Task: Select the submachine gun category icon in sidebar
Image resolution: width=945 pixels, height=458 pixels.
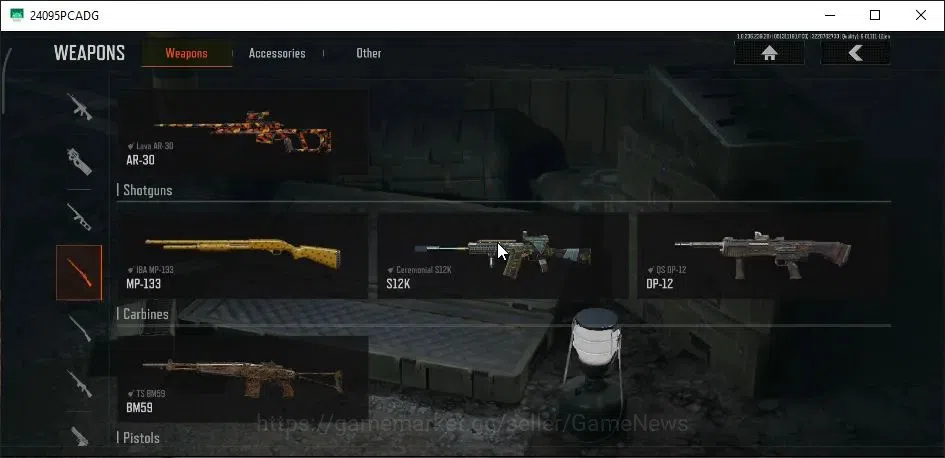Action: pos(80,162)
